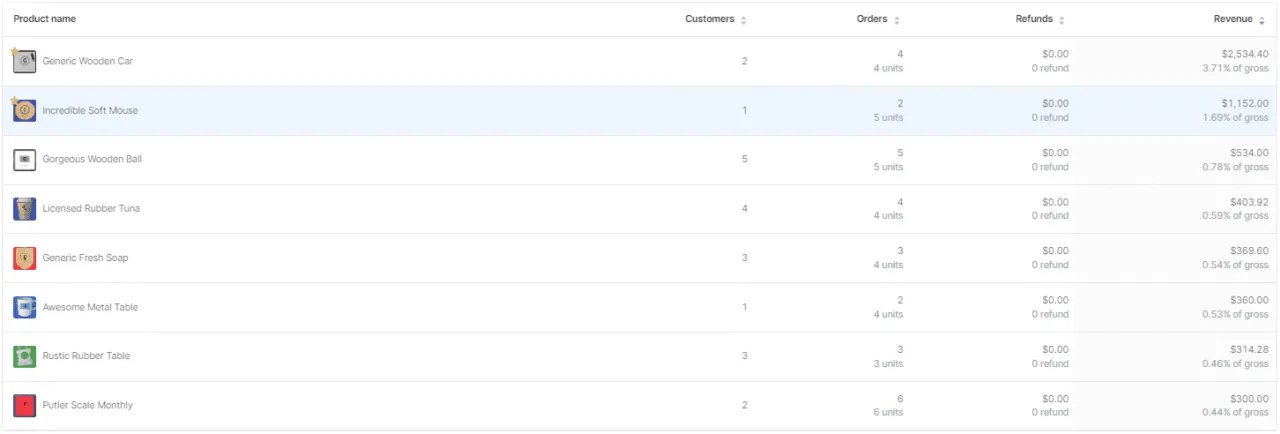Sort by the Customers column arrows
The width and height of the screenshot is (1280, 434).
743,20
